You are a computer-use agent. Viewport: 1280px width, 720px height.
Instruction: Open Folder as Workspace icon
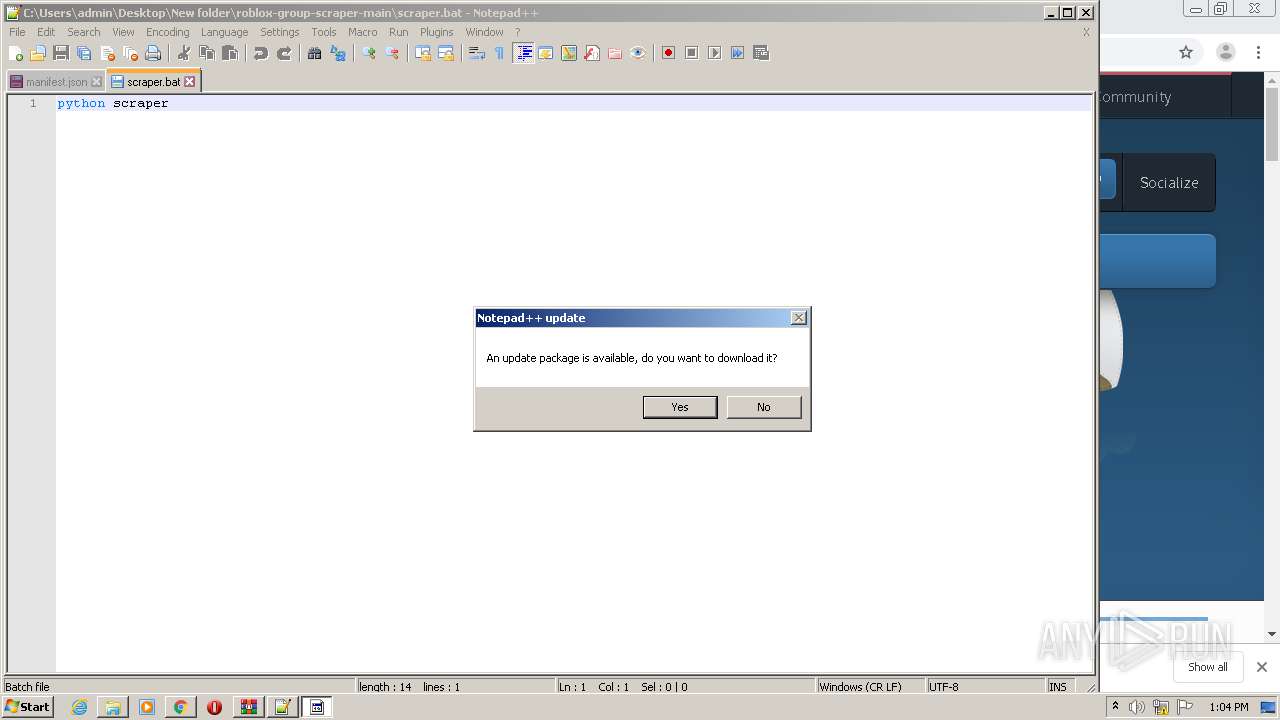point(615,53)
